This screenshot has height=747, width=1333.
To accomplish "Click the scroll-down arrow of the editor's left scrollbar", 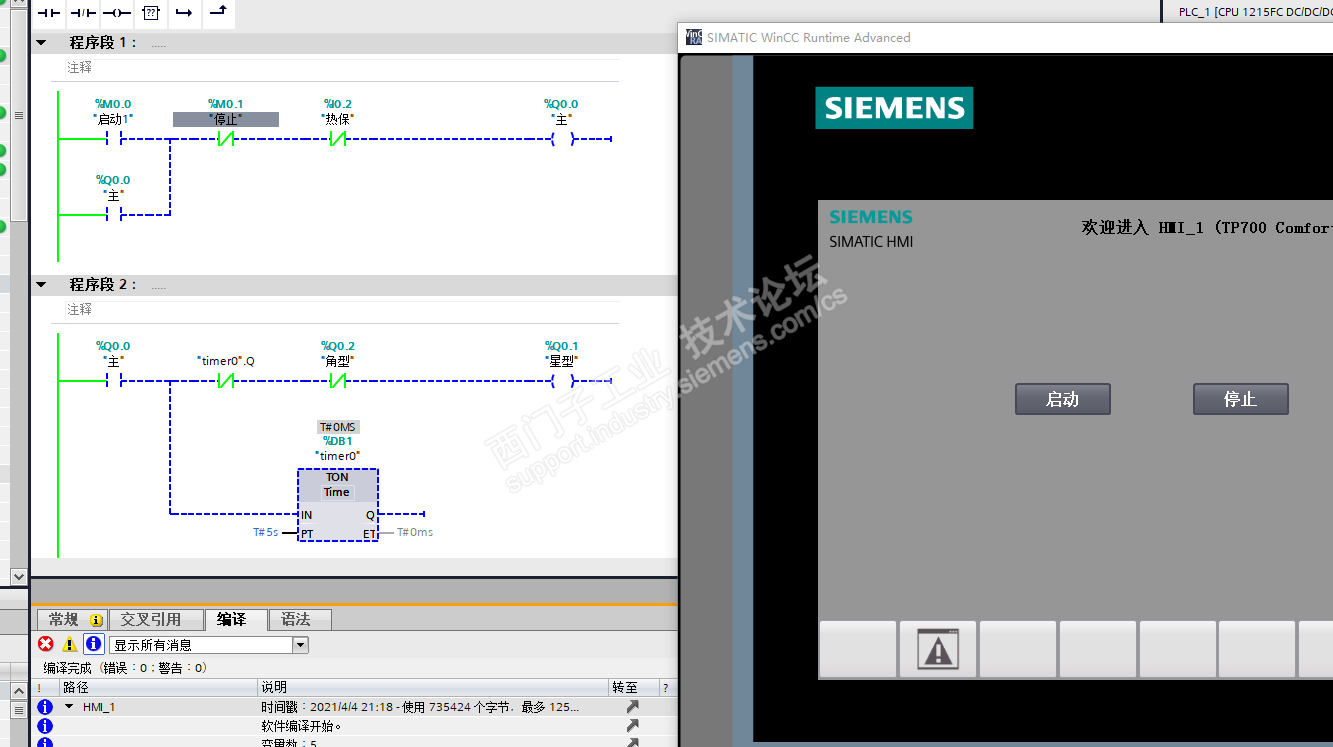I will (18, 576).
